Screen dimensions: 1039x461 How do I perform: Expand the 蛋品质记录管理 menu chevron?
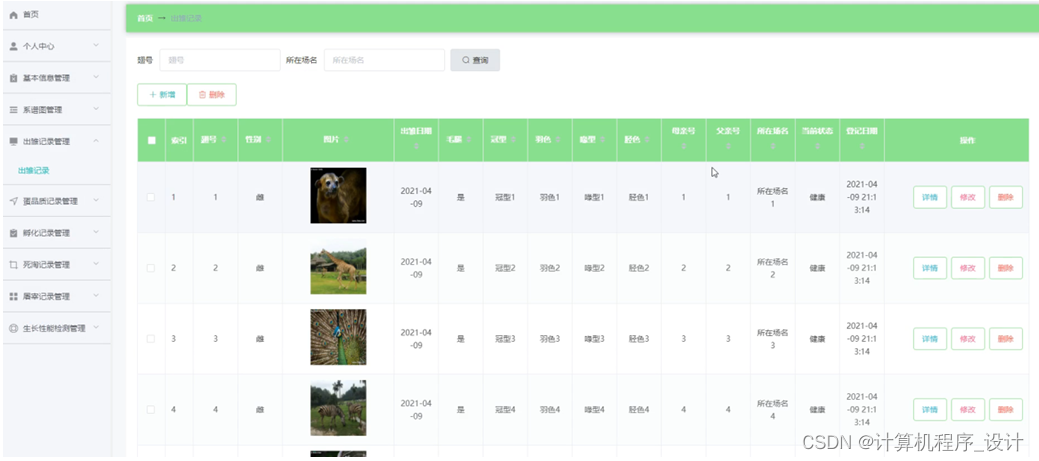(96, 200)
